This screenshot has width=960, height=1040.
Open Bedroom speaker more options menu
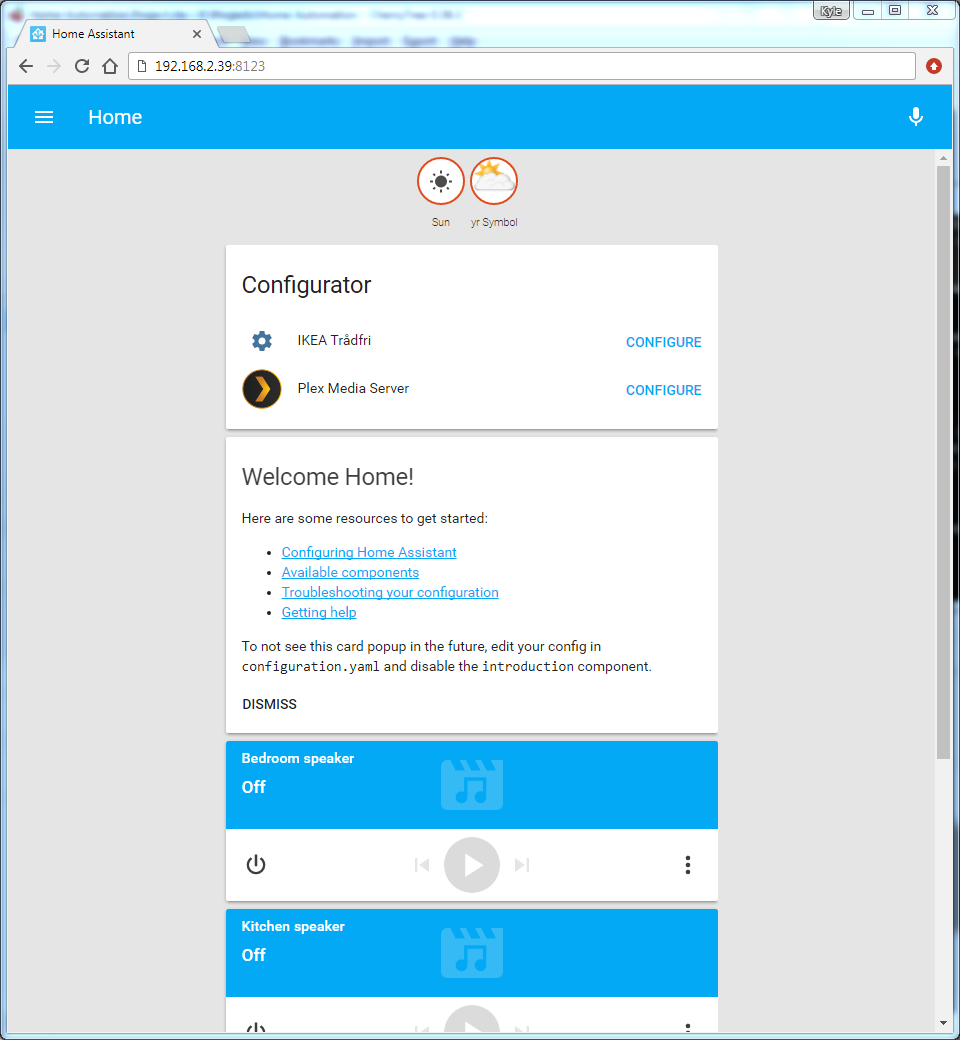688,865
